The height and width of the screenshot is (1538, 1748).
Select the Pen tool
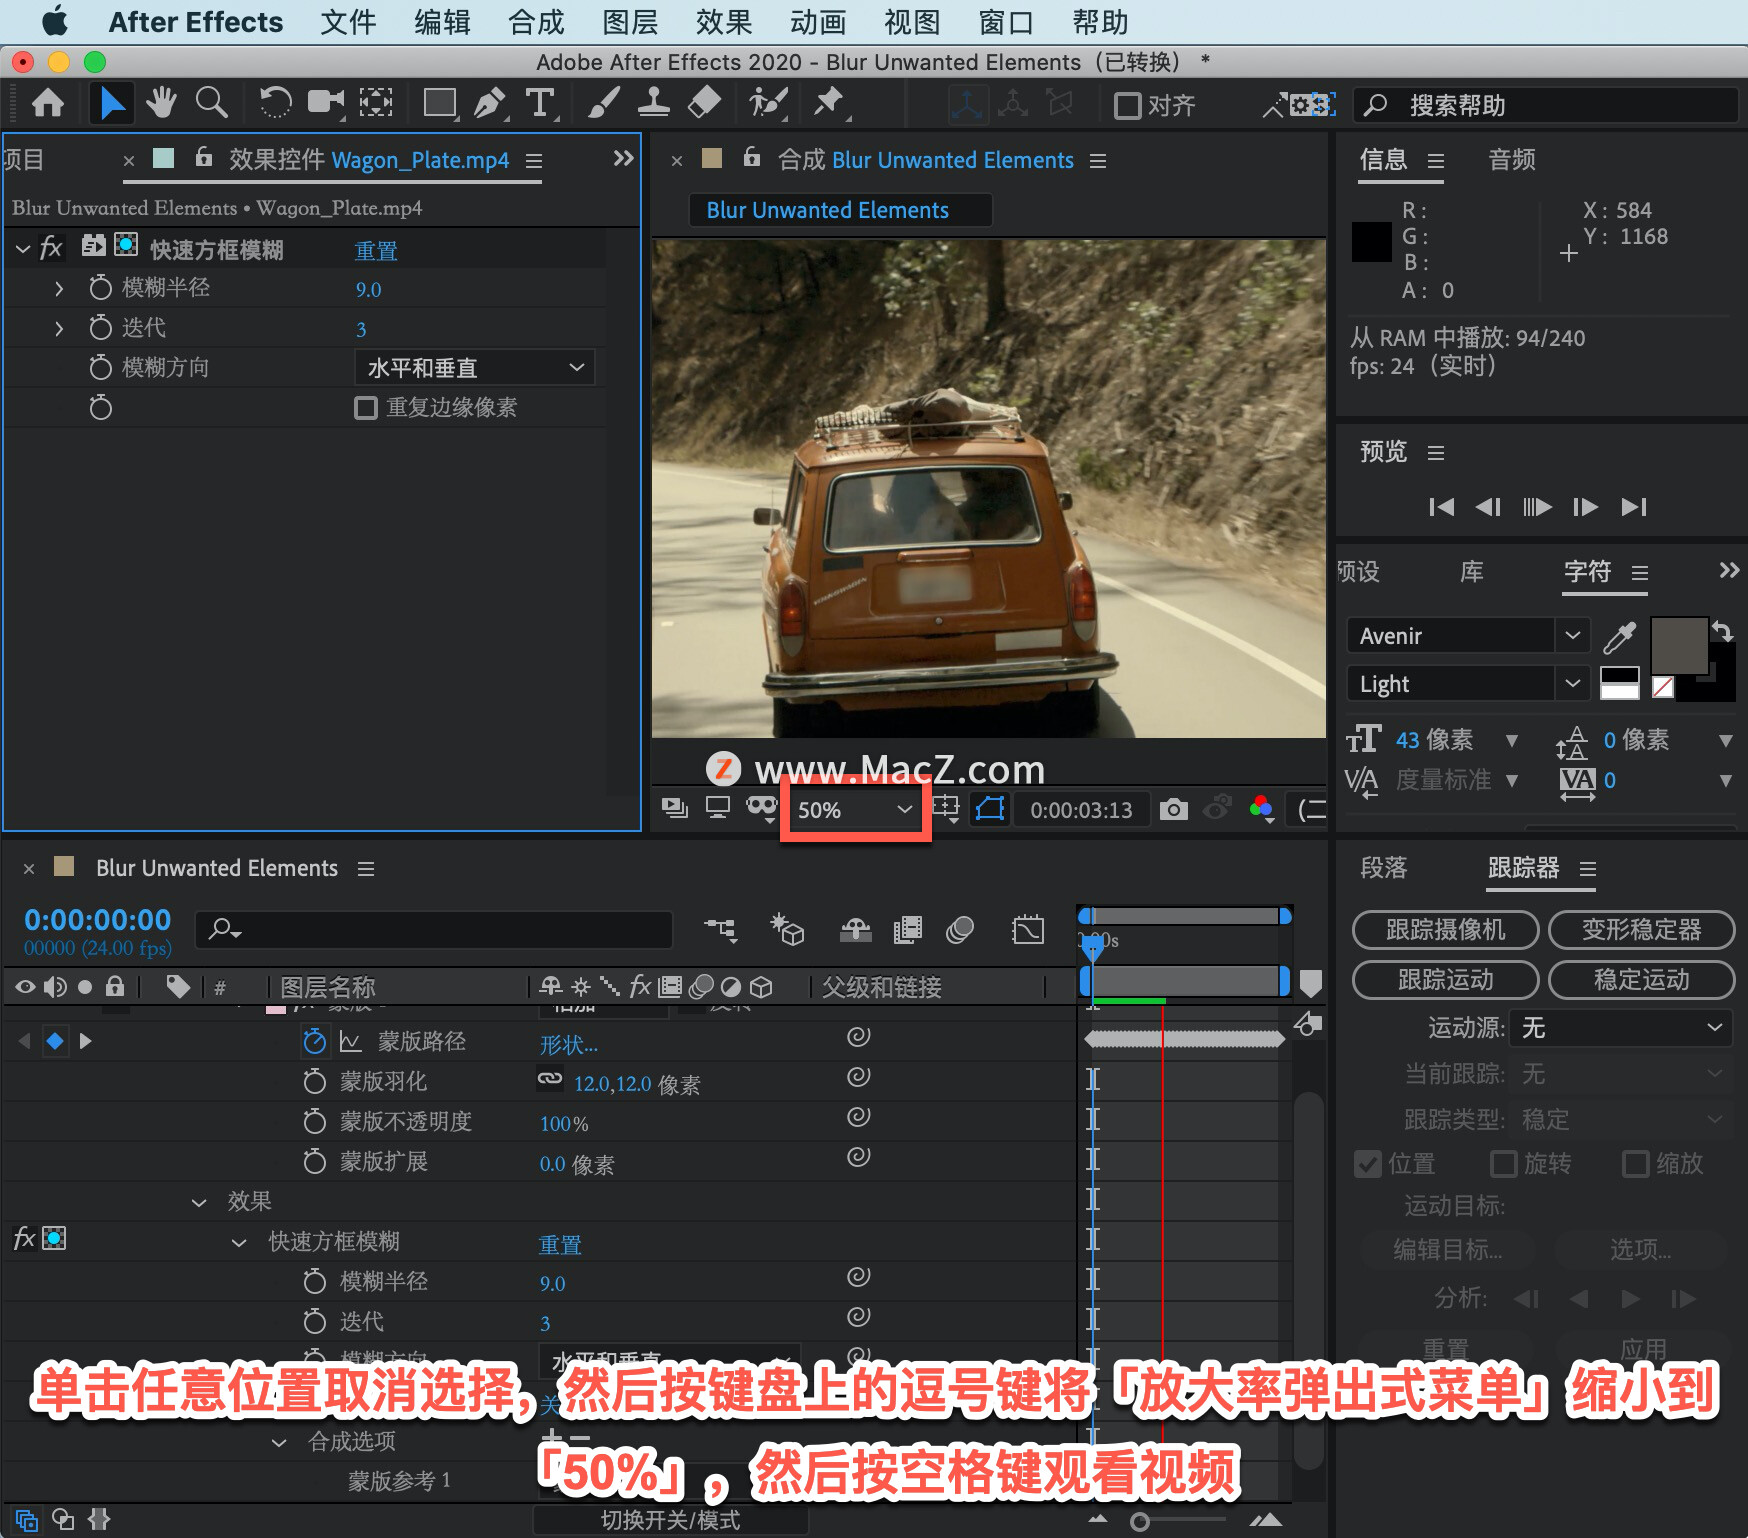(x=490, y=103)
